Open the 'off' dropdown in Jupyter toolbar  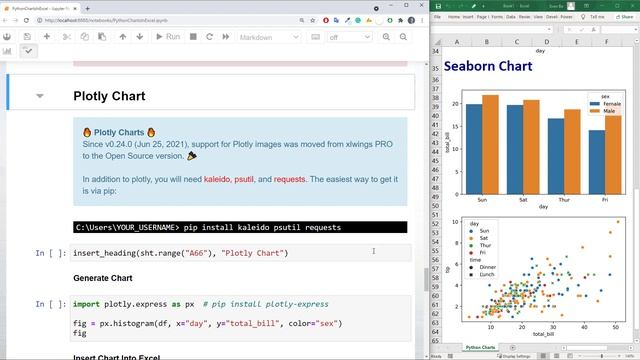[x=349, y=37]
